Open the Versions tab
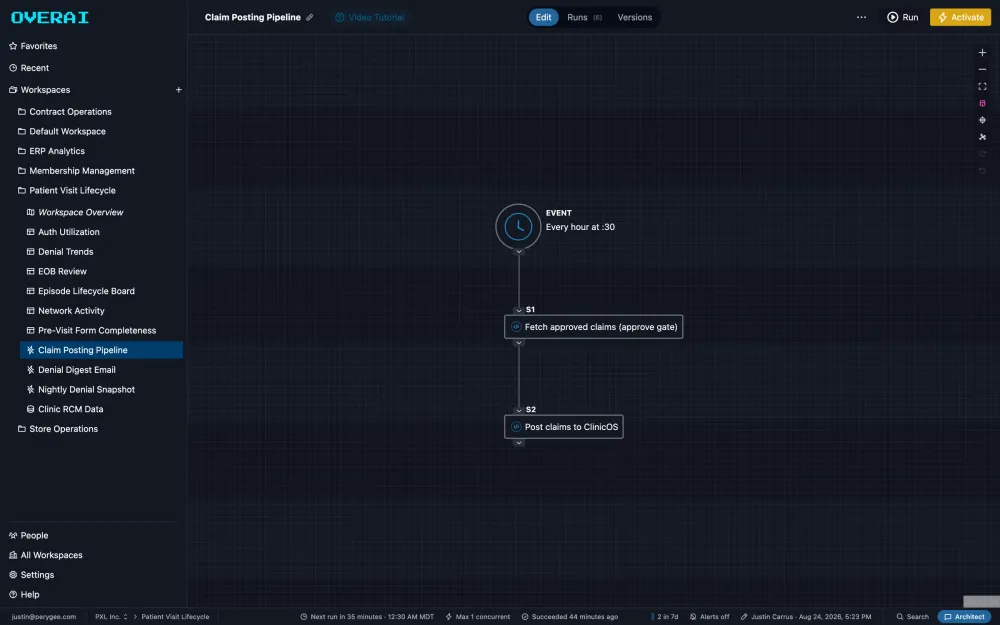The height and width of the screenshot is (625, 1000). click(635, 17)
